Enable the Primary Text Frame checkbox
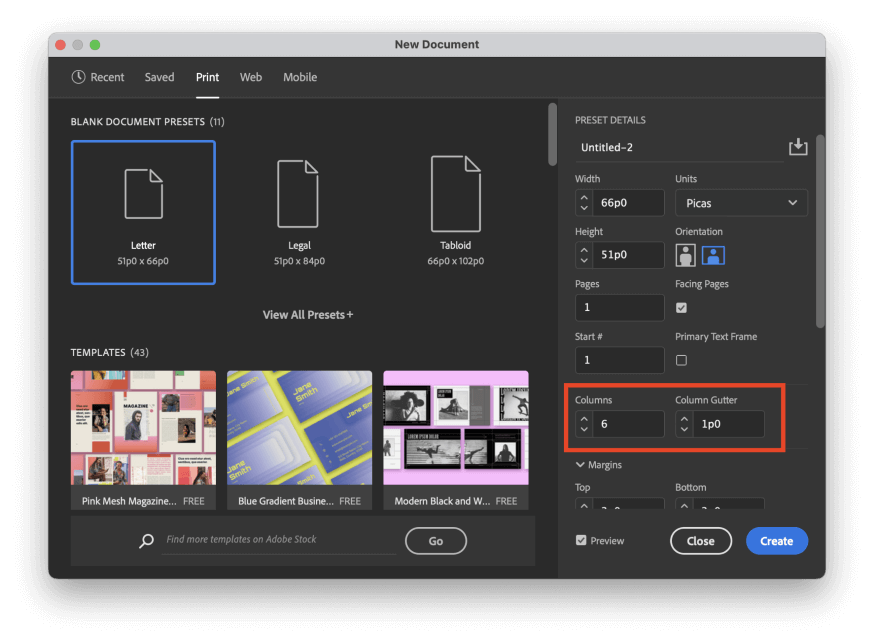874x643 pixels. pos(681,360)
